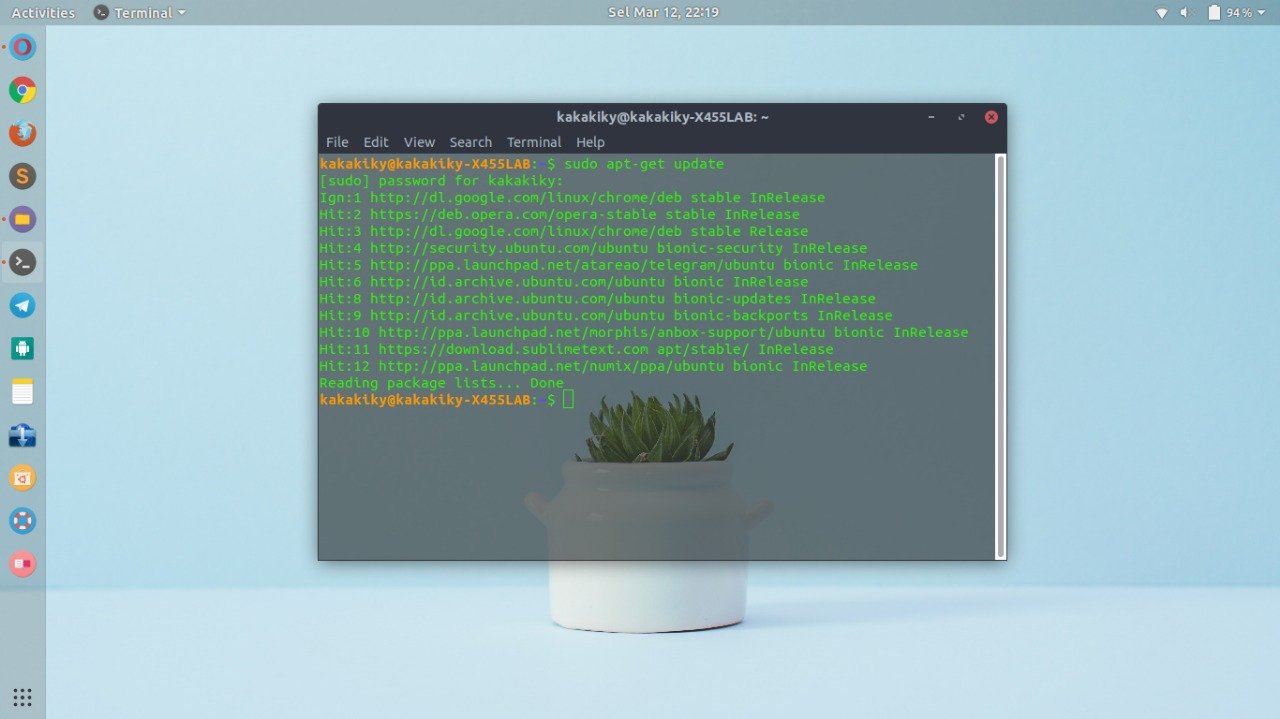Open the Terminal app menu in top bar

click(139, 13)
